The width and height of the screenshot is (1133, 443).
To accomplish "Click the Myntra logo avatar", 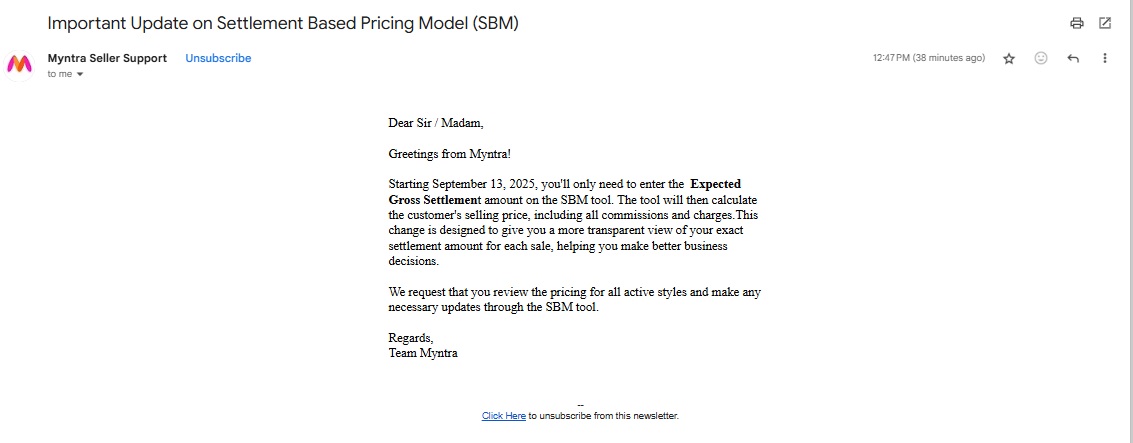I will point(20,64).
